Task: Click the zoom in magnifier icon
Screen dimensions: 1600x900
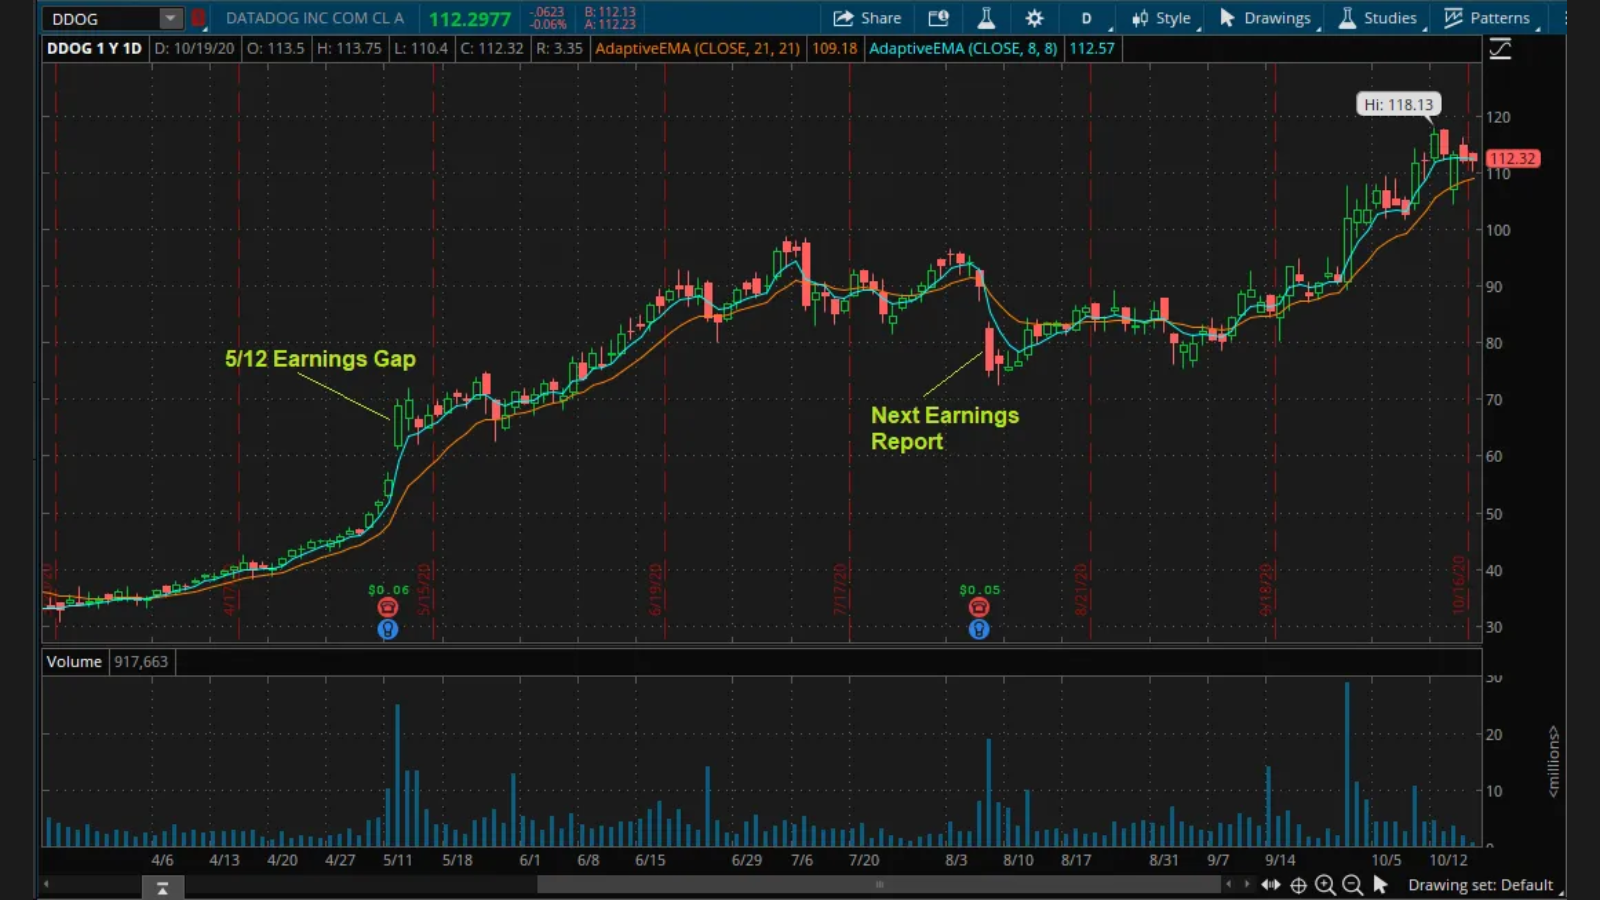Action: tap(1325, 885)
